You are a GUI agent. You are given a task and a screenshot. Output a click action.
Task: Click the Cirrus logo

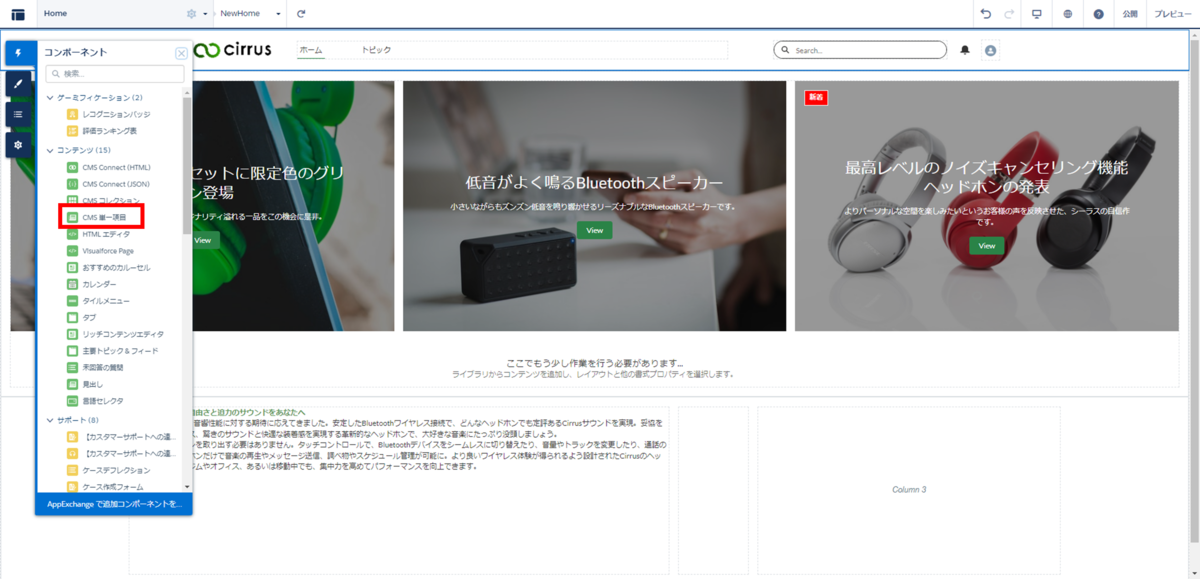232,50
